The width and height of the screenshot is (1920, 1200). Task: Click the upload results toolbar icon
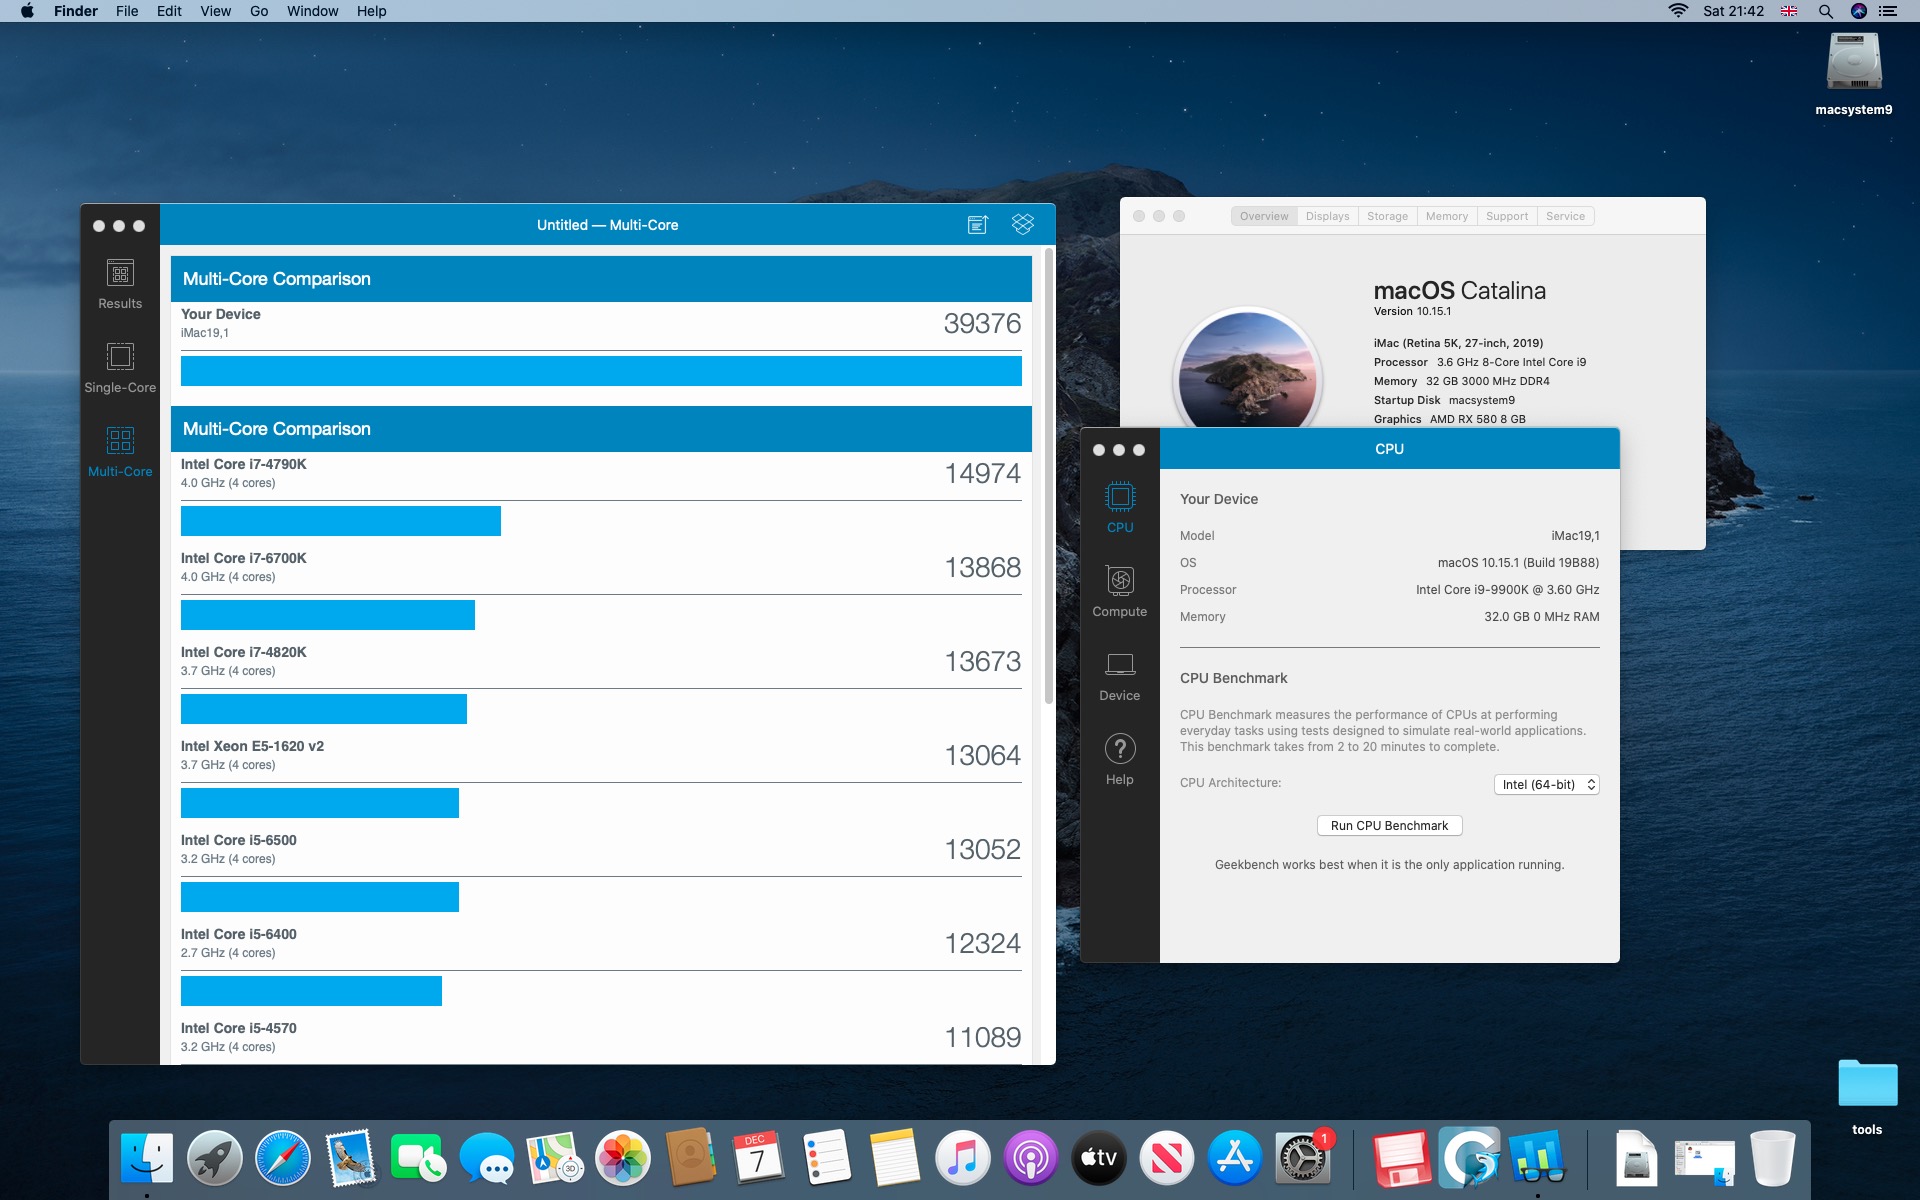tap(977, 224)
